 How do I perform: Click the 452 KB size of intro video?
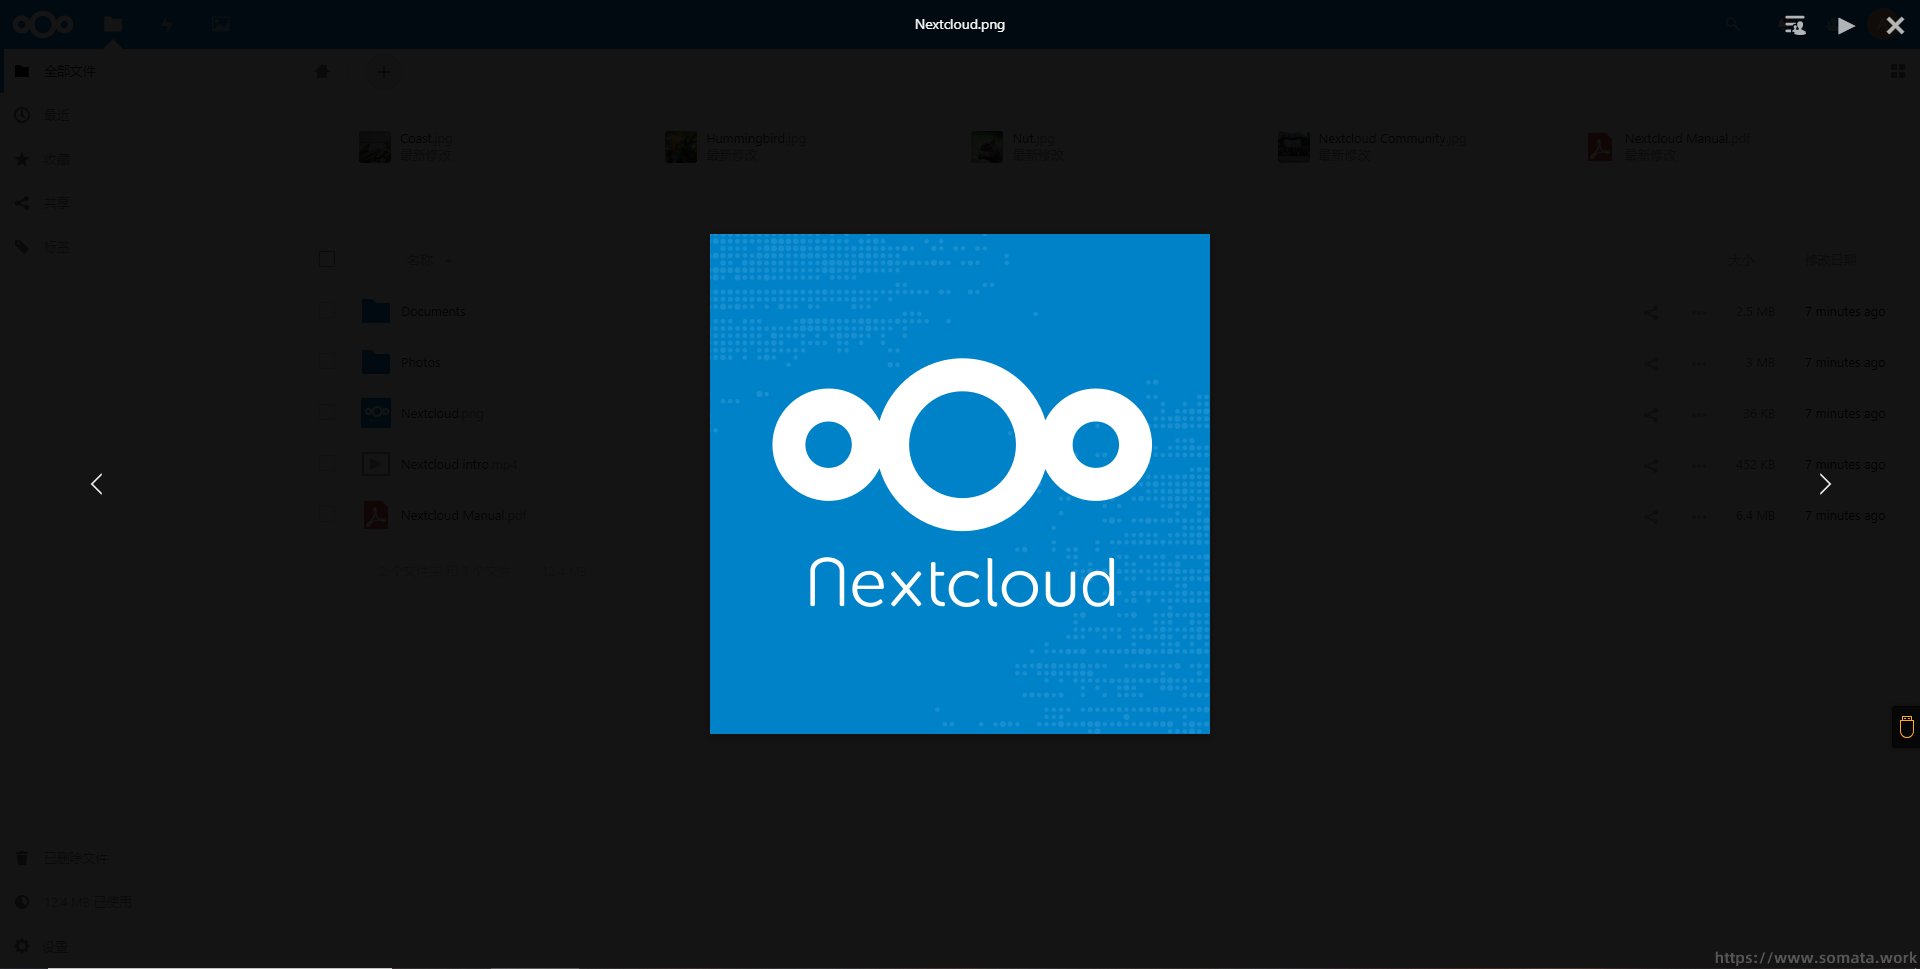[1755, 465]
